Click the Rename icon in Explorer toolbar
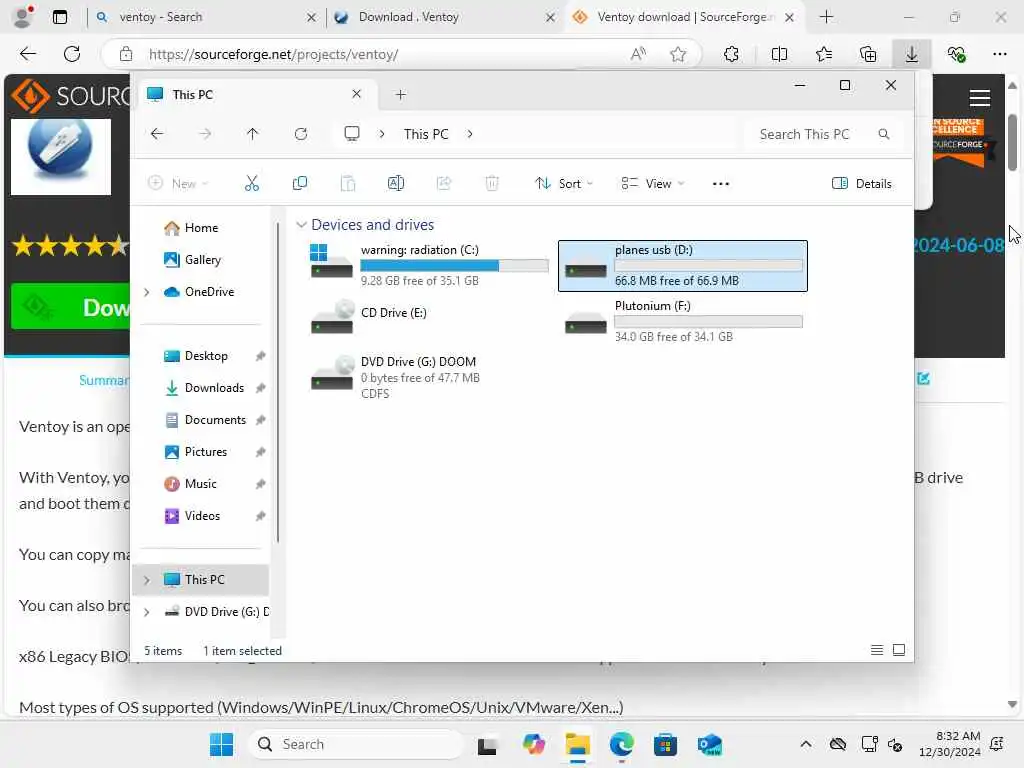Screen dimensions: 1024x768 396,184
